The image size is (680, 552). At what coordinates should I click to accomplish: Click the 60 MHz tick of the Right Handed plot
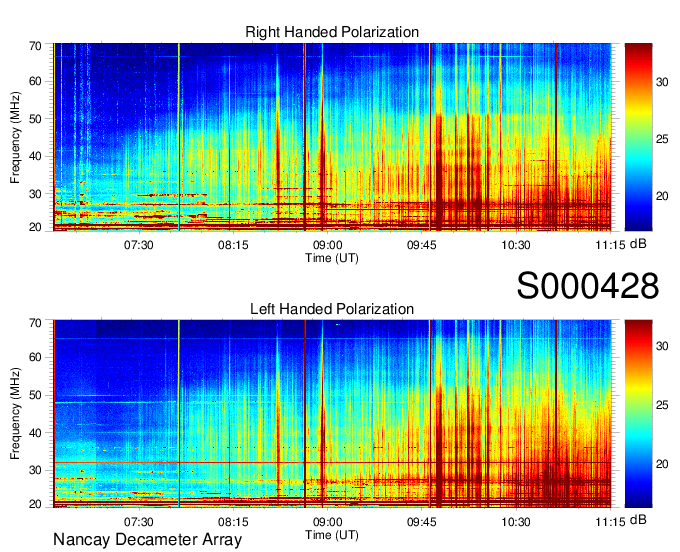click(35, 81)
